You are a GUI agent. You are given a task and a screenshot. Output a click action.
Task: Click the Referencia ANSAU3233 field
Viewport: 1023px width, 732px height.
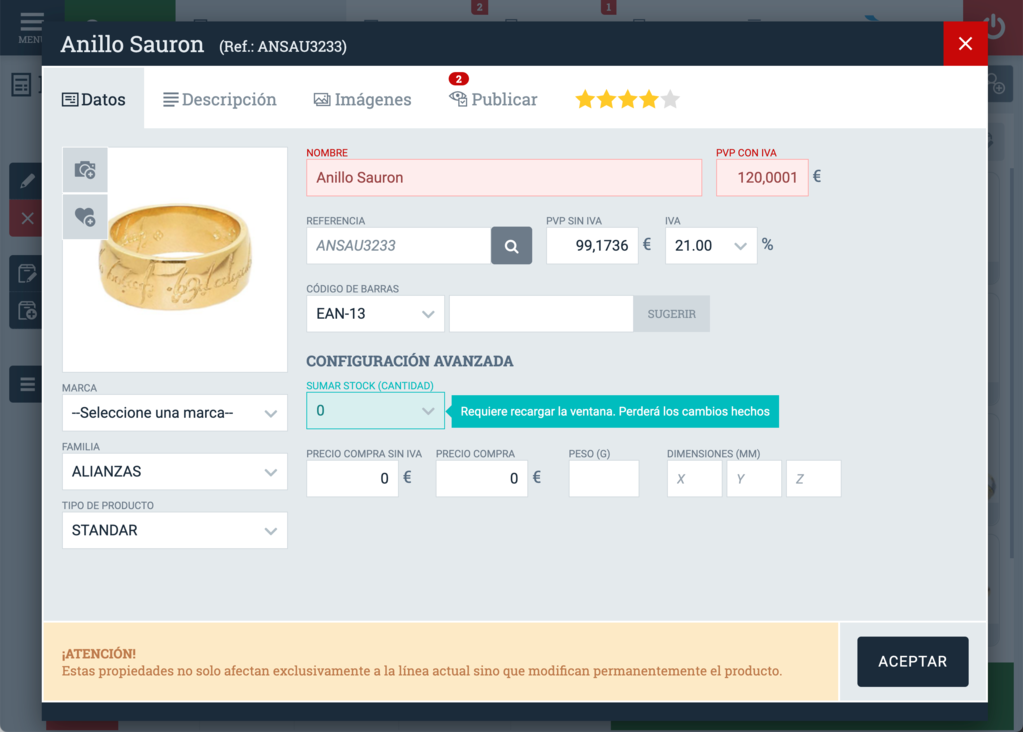(x=399, y=246)
